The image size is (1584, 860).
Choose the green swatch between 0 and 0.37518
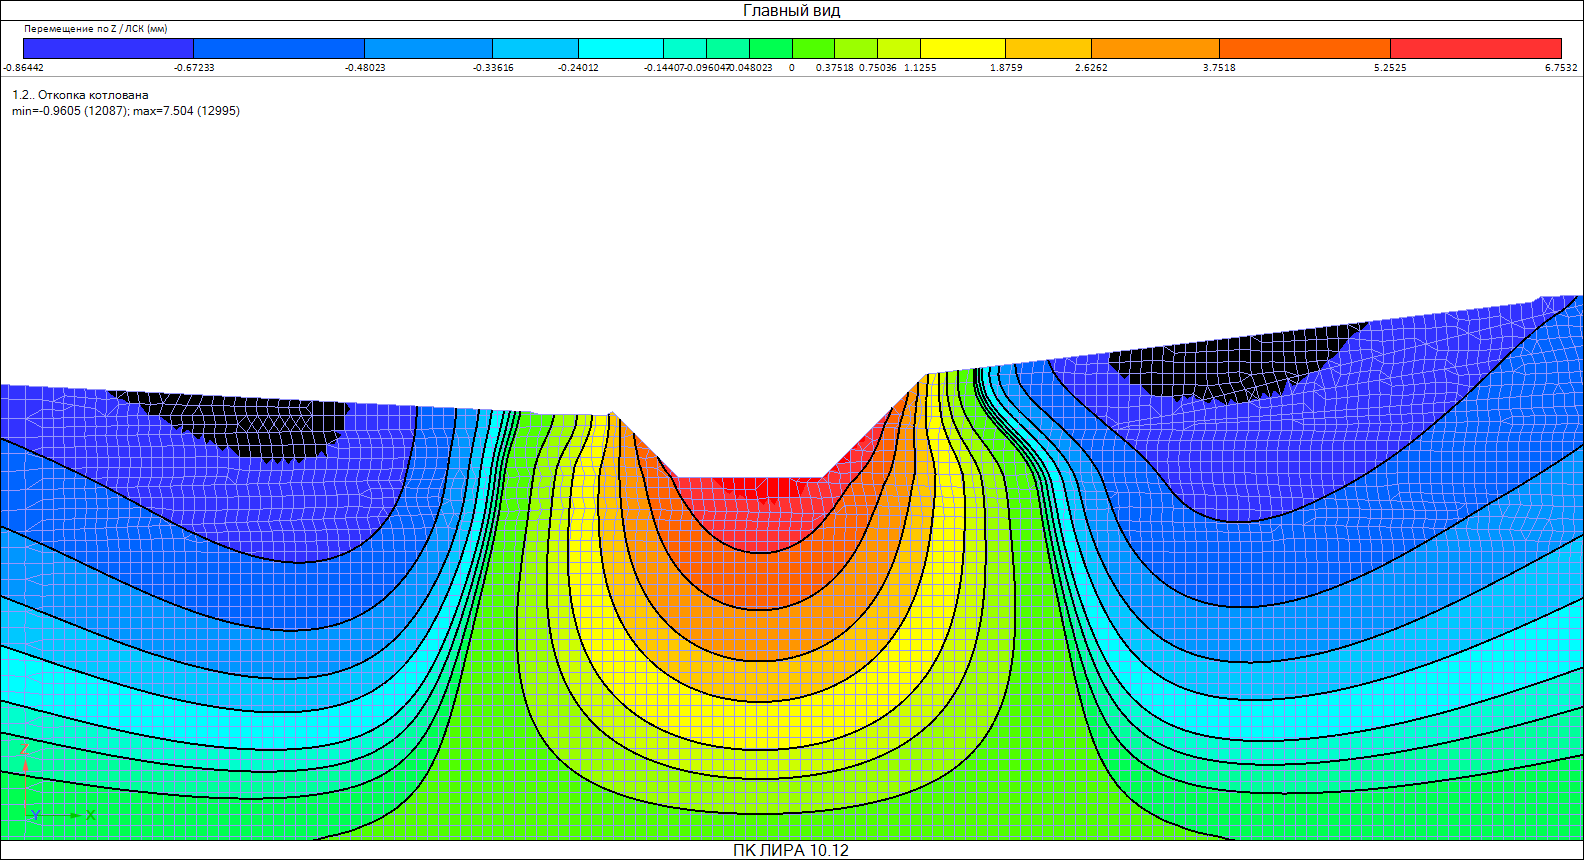pos(813,48)
